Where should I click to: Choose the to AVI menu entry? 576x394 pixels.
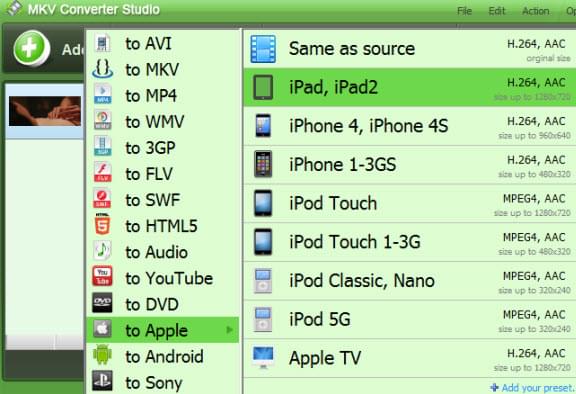tap(163, 43)
